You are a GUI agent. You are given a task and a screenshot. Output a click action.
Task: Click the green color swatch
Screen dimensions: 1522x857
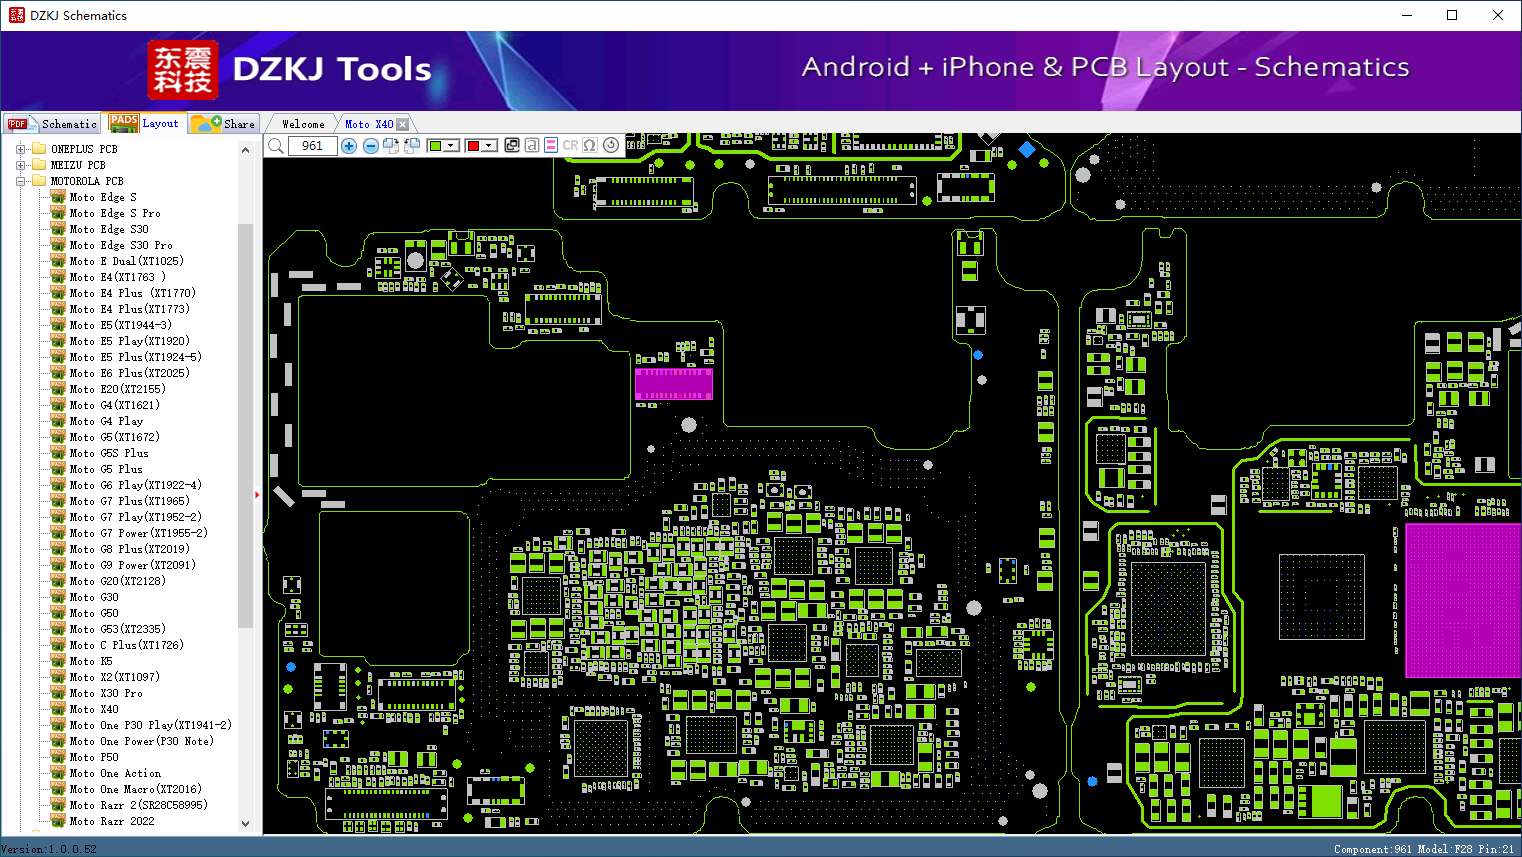pyautogui.click(x=435, y=146)
